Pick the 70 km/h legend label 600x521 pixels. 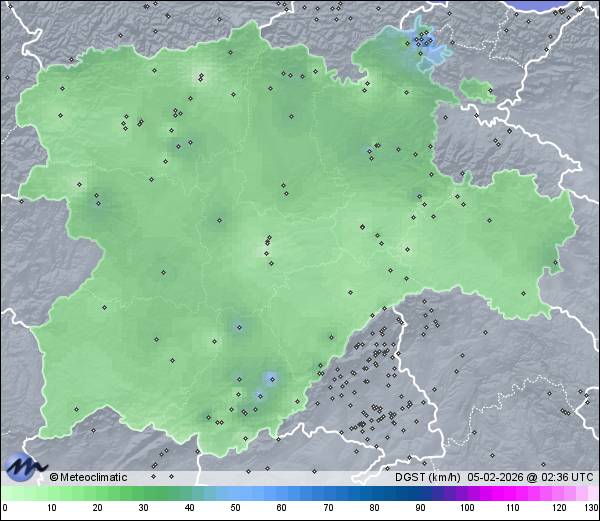click(x=328, y=508)
